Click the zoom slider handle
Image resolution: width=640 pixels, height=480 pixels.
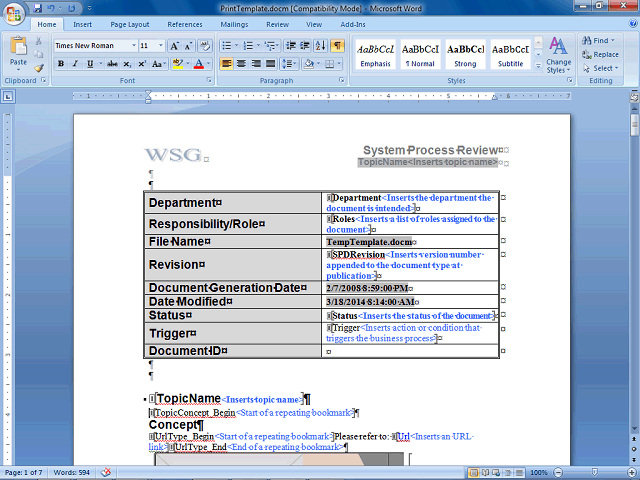595,473
